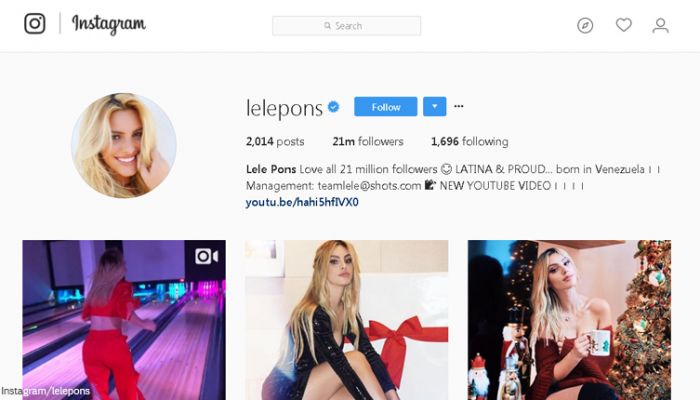
Task: Open the three-dot options menu
Action: 458,106
